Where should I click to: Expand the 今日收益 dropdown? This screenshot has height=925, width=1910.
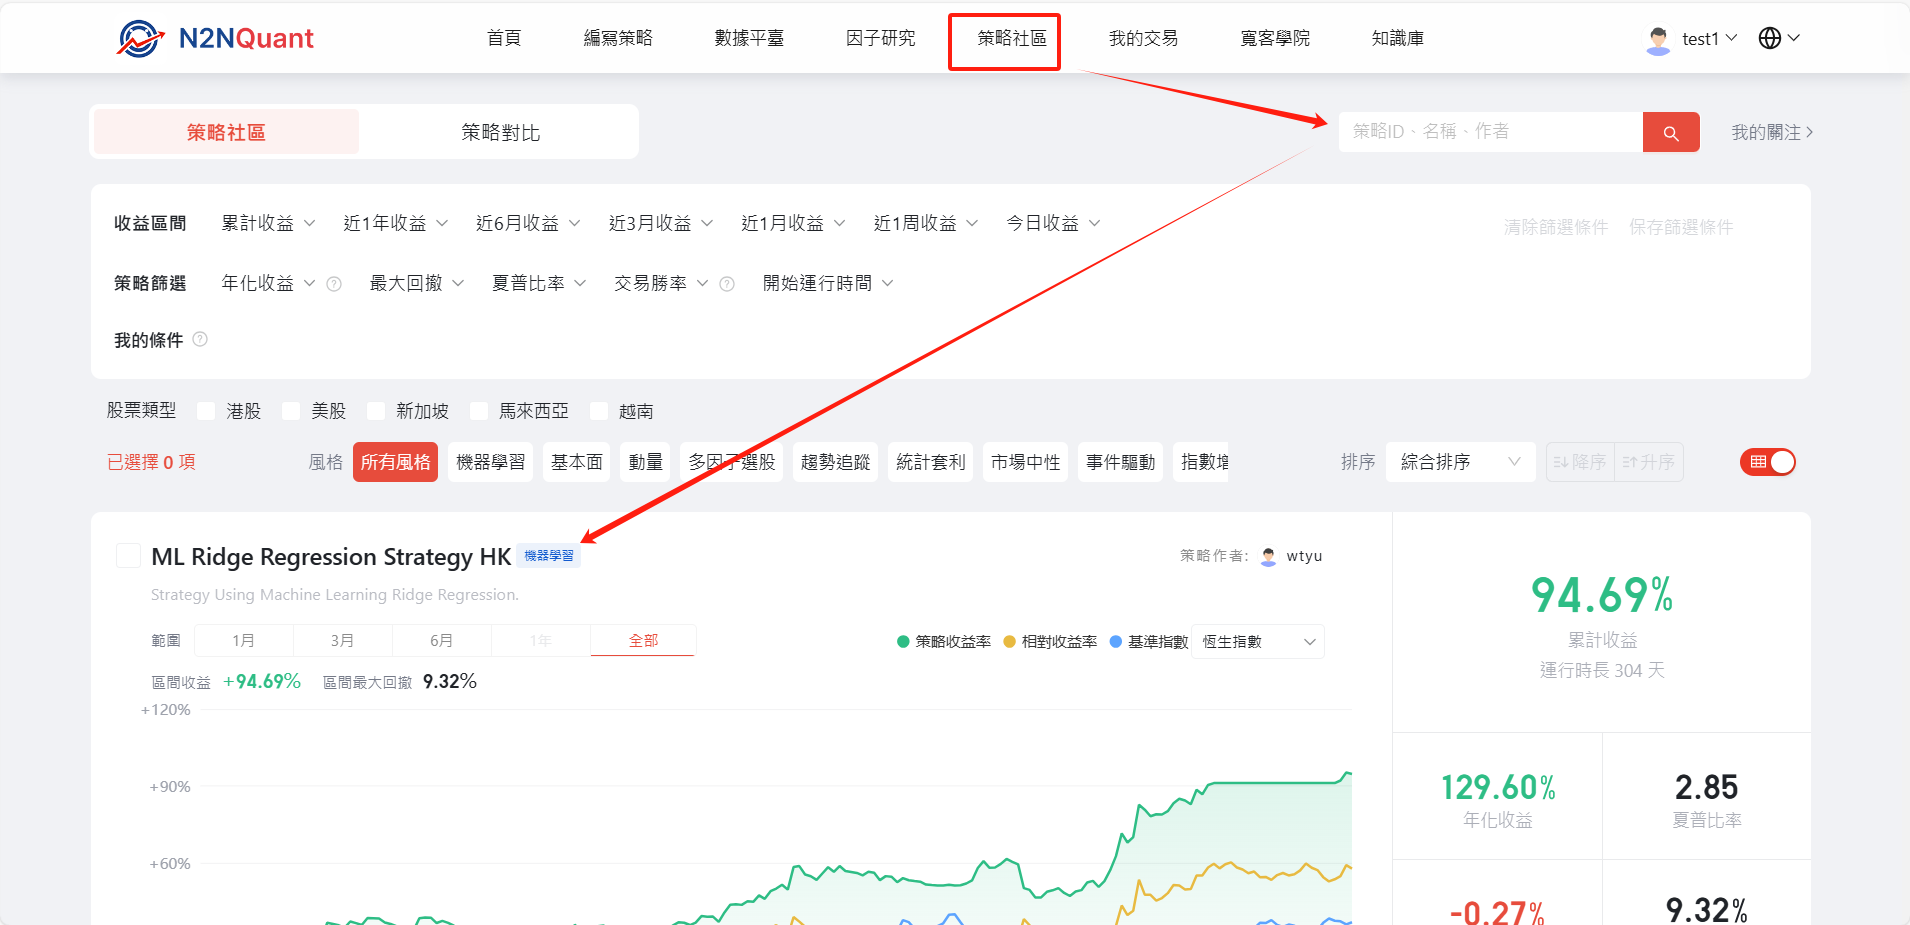click(1053, 223)
